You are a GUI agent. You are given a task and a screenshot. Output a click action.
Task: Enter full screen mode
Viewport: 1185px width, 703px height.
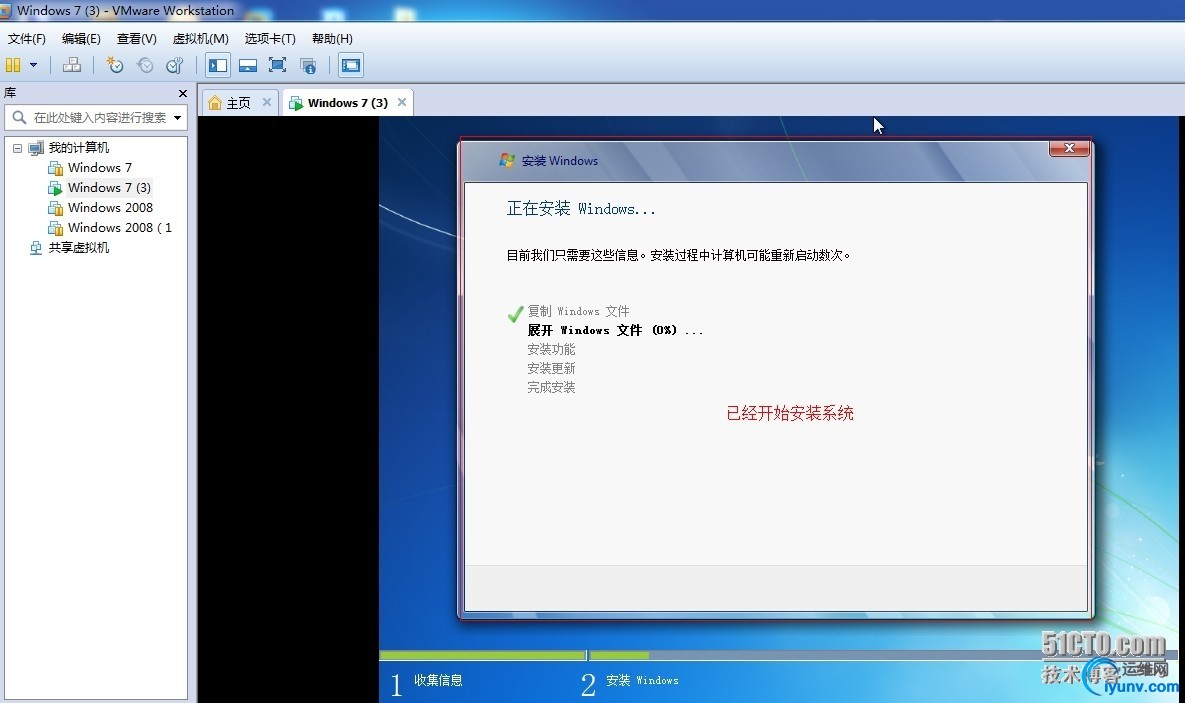[277, 65]
